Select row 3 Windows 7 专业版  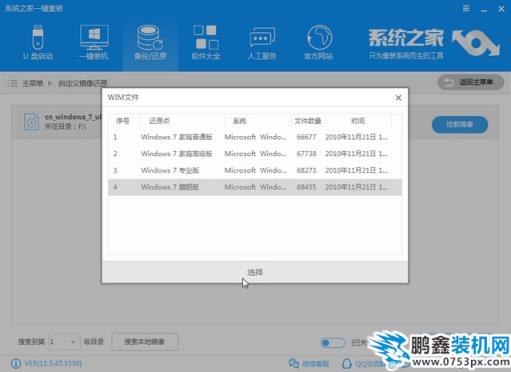(x=255, y=170)
